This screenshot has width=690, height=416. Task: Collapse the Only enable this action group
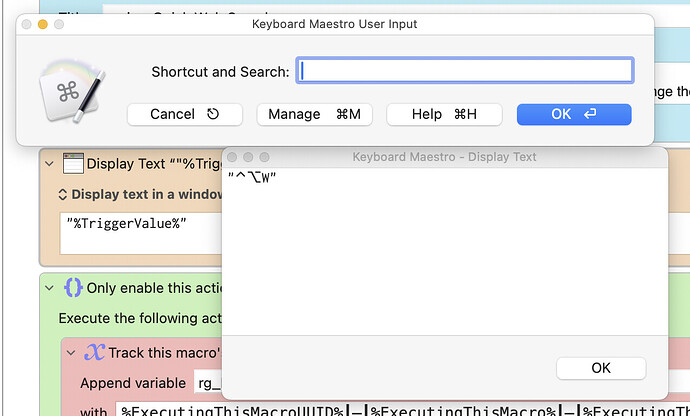click(x=50, y=288)
